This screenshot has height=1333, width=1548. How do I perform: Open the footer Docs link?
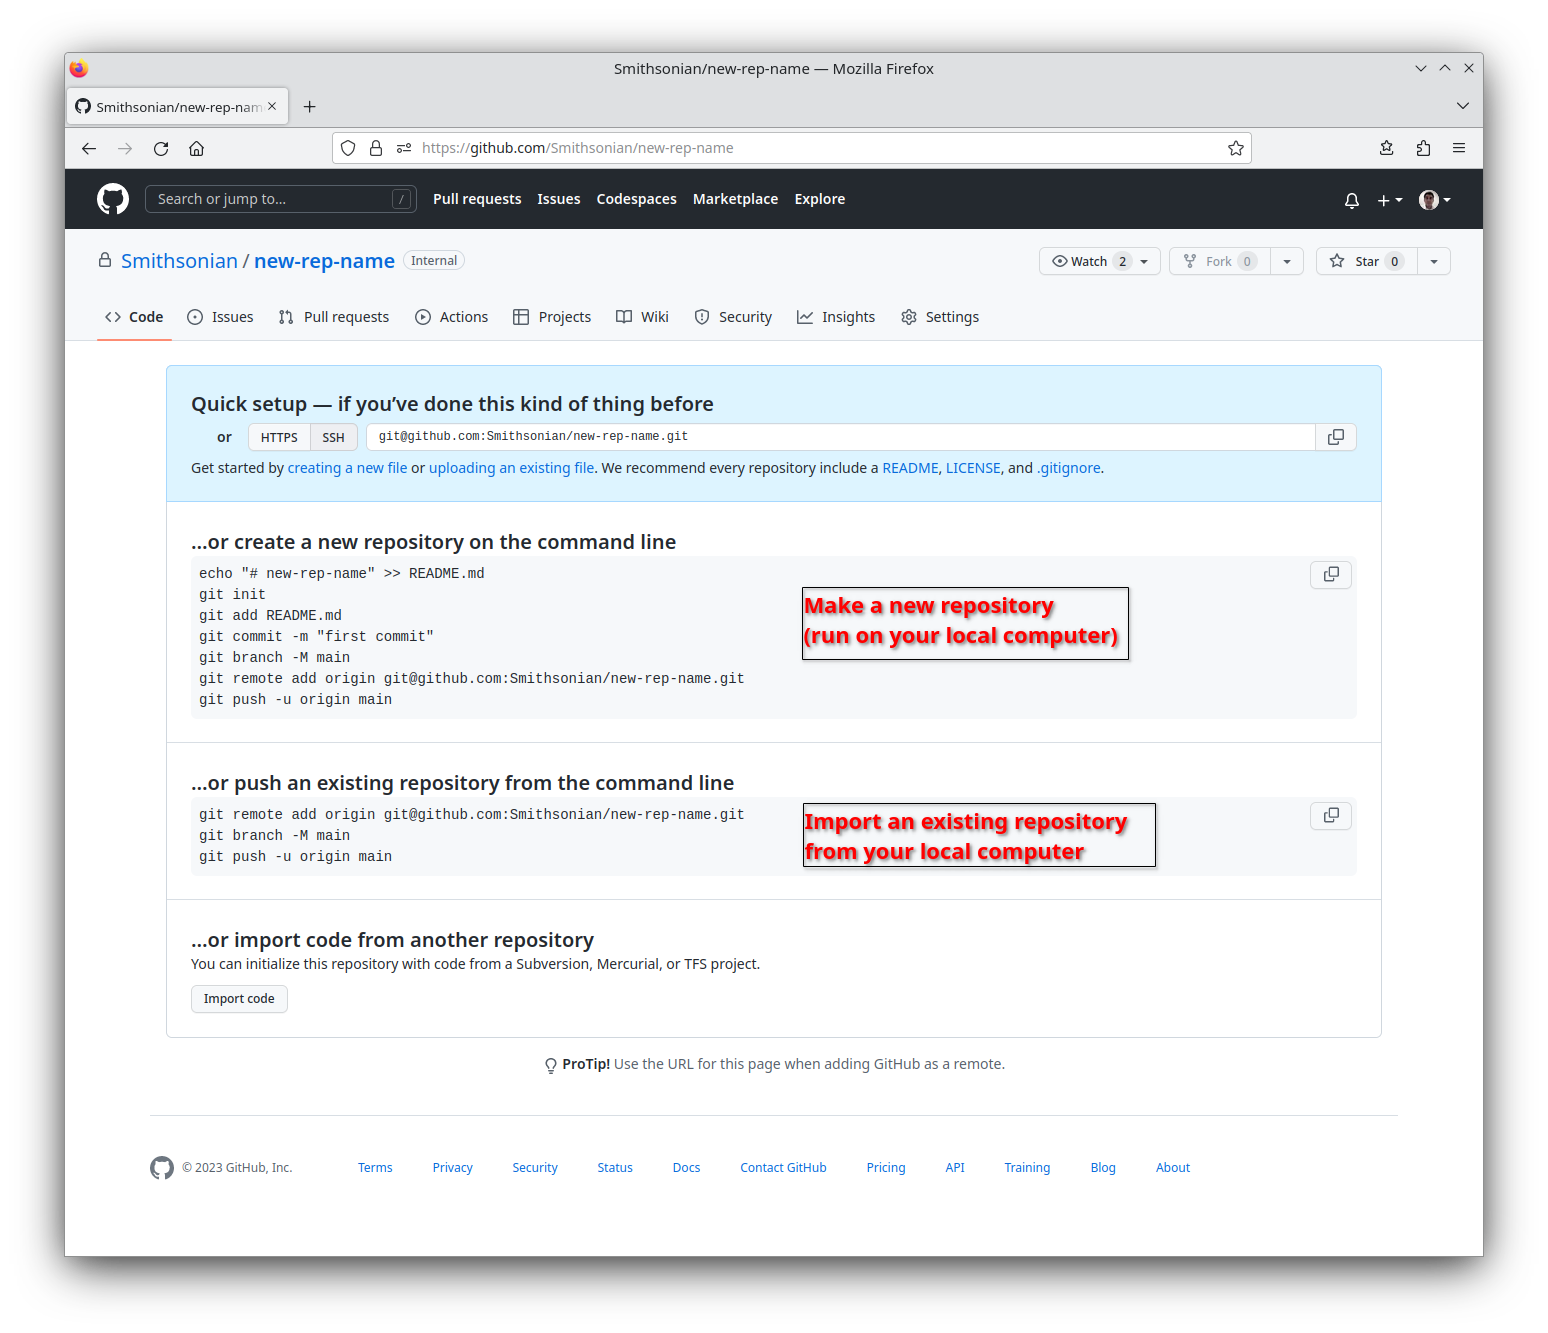[x=686, y=1168]
